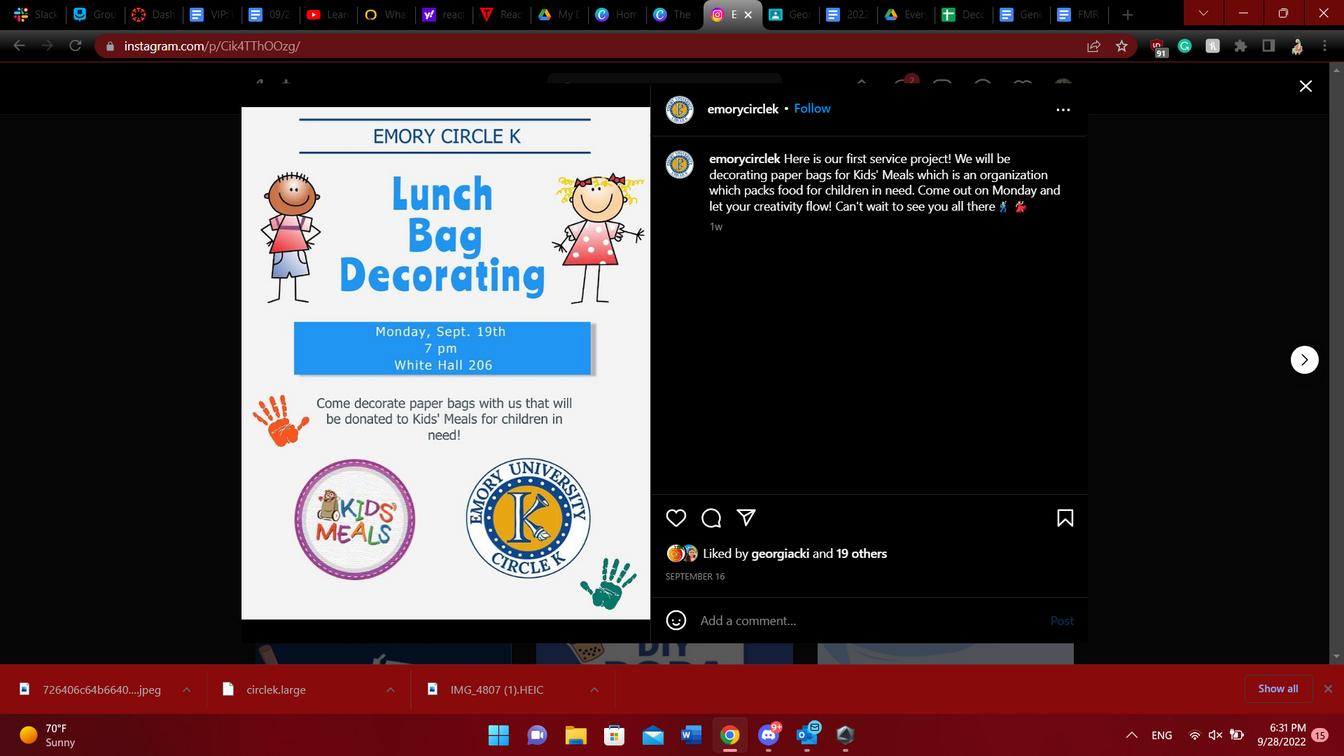This screenshot has width=1344, height=756.
Task: Like the post with the heart icon
Action: pyautogui.click(x=676, y=518)
